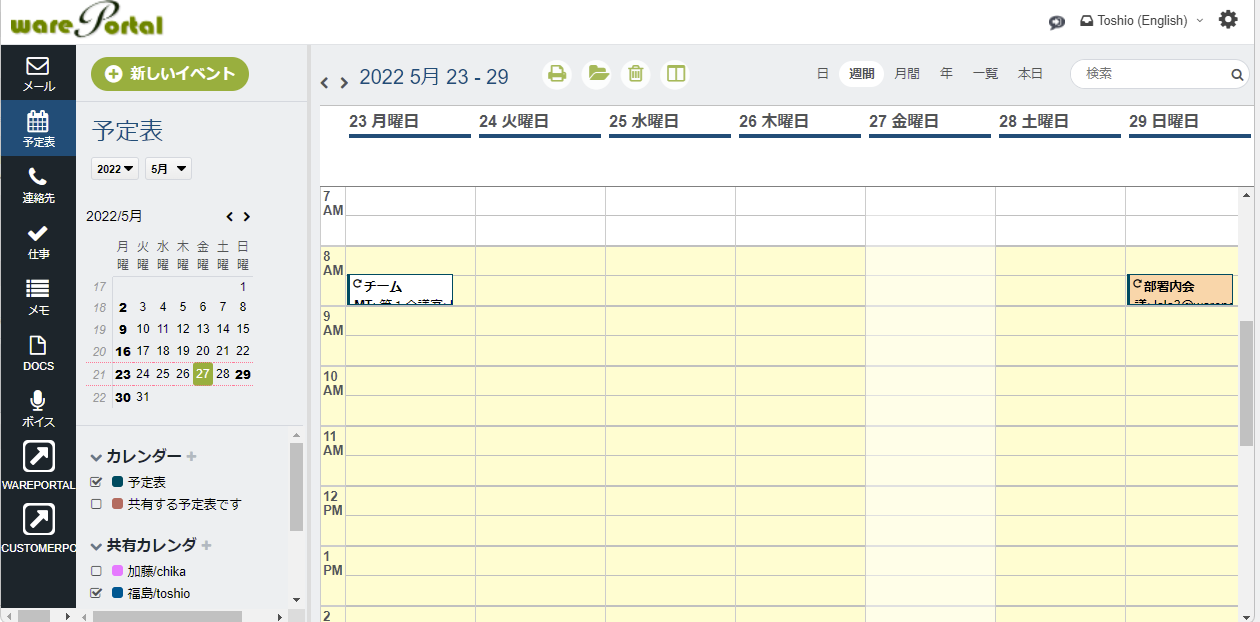The width and height of the screenshot is (1260, 622).
Task: Switch to 月間 month view
Action: [x=906, y=74]
